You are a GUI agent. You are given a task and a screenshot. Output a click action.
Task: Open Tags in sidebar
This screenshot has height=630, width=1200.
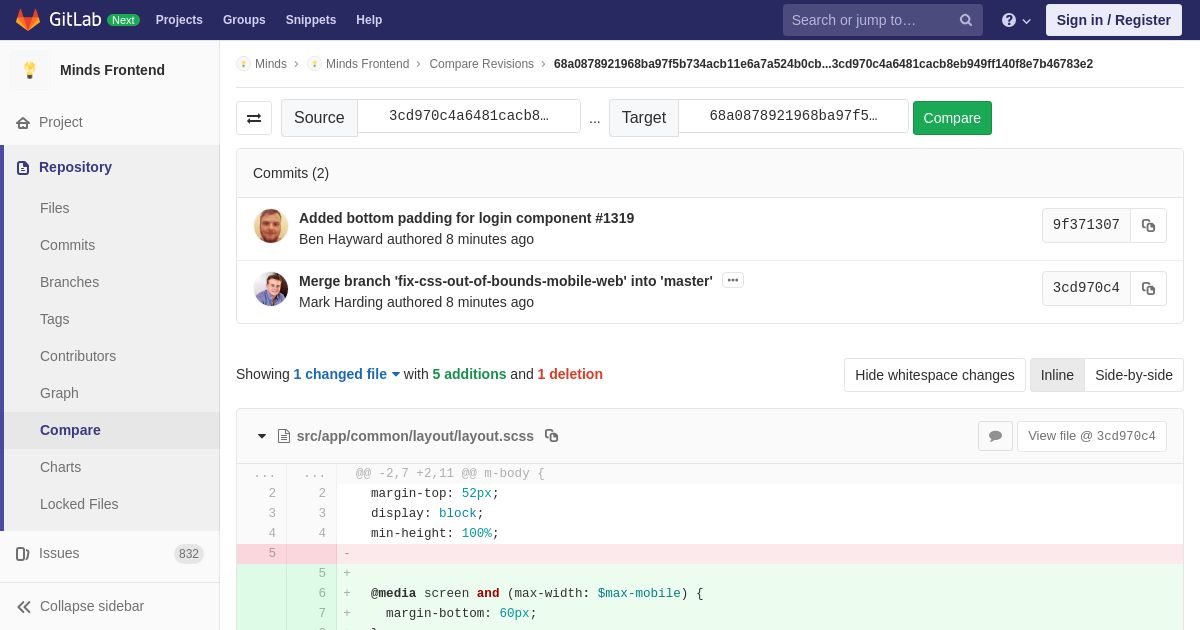click(x=55, y=319)
